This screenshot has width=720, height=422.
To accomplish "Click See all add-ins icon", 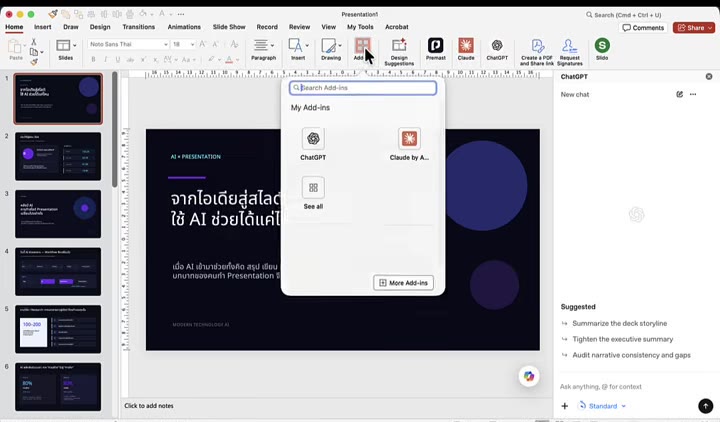I will pos(313,187).
